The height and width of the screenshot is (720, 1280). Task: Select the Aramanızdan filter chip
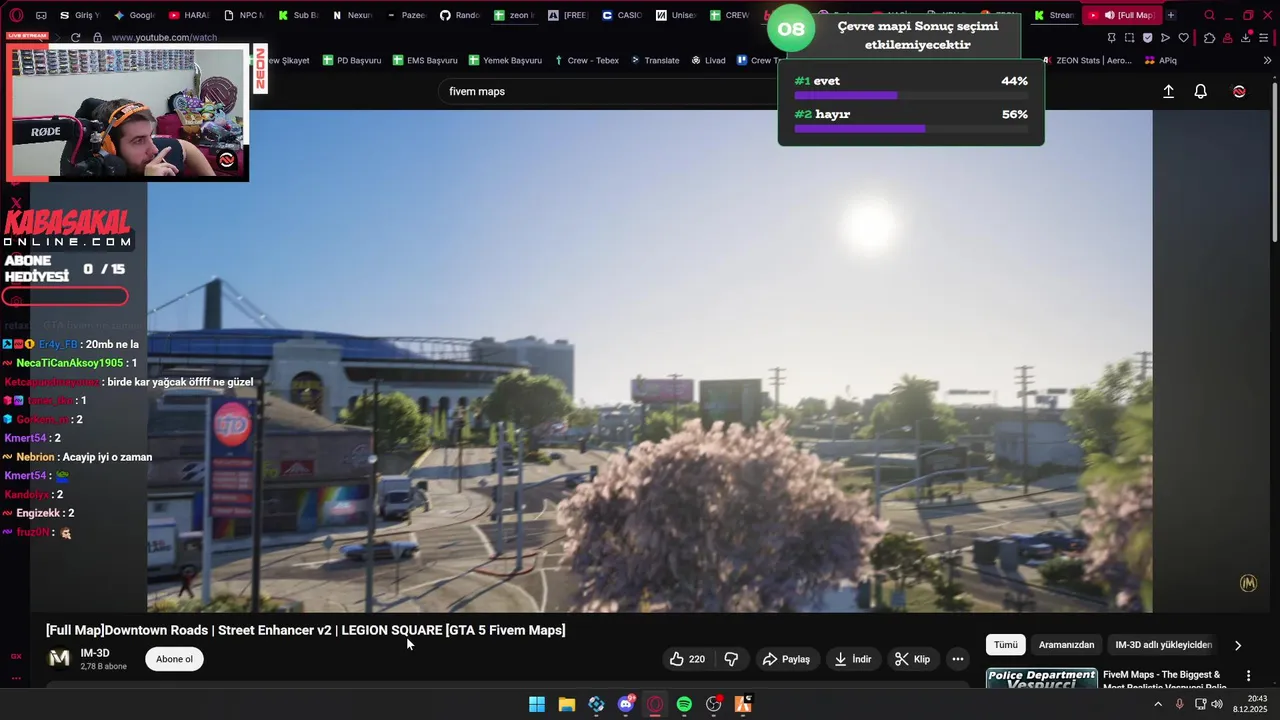(x=1066, y=645)
